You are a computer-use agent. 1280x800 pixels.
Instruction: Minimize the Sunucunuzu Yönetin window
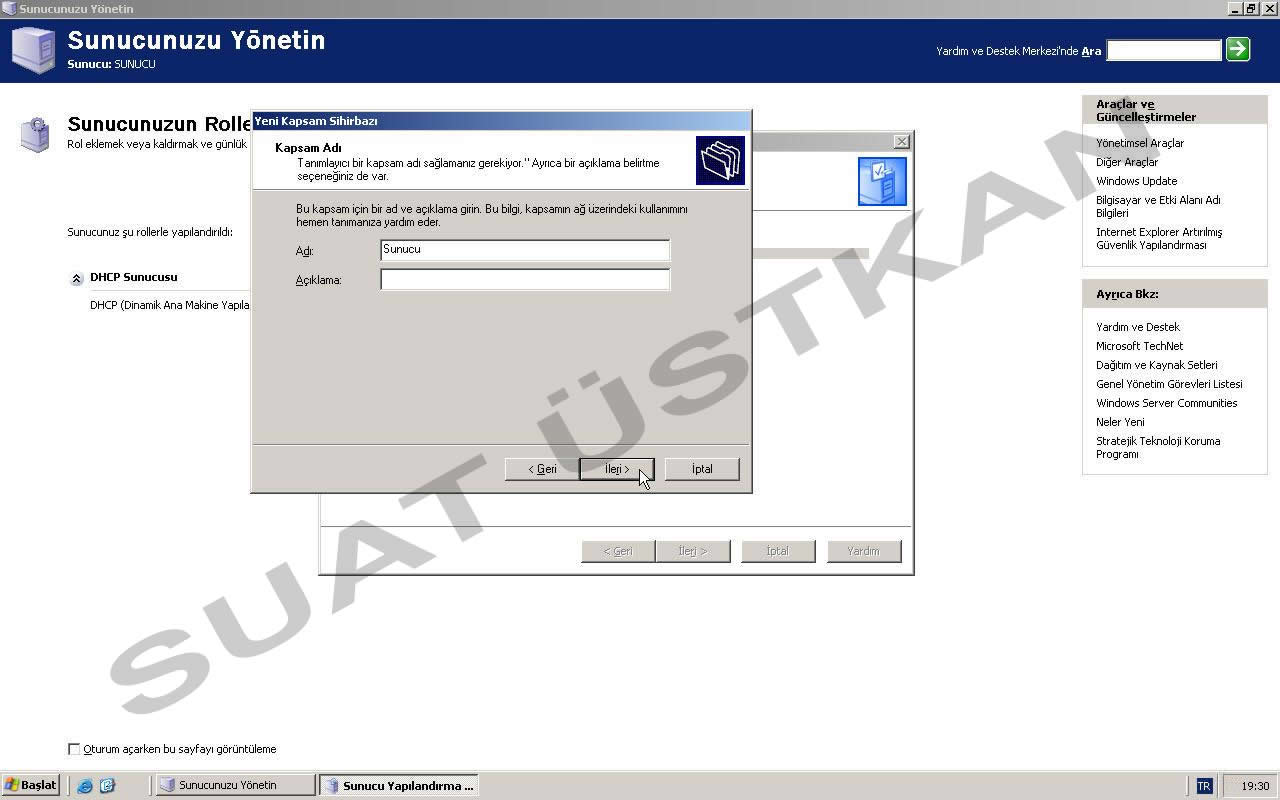tap(1235, 8)
